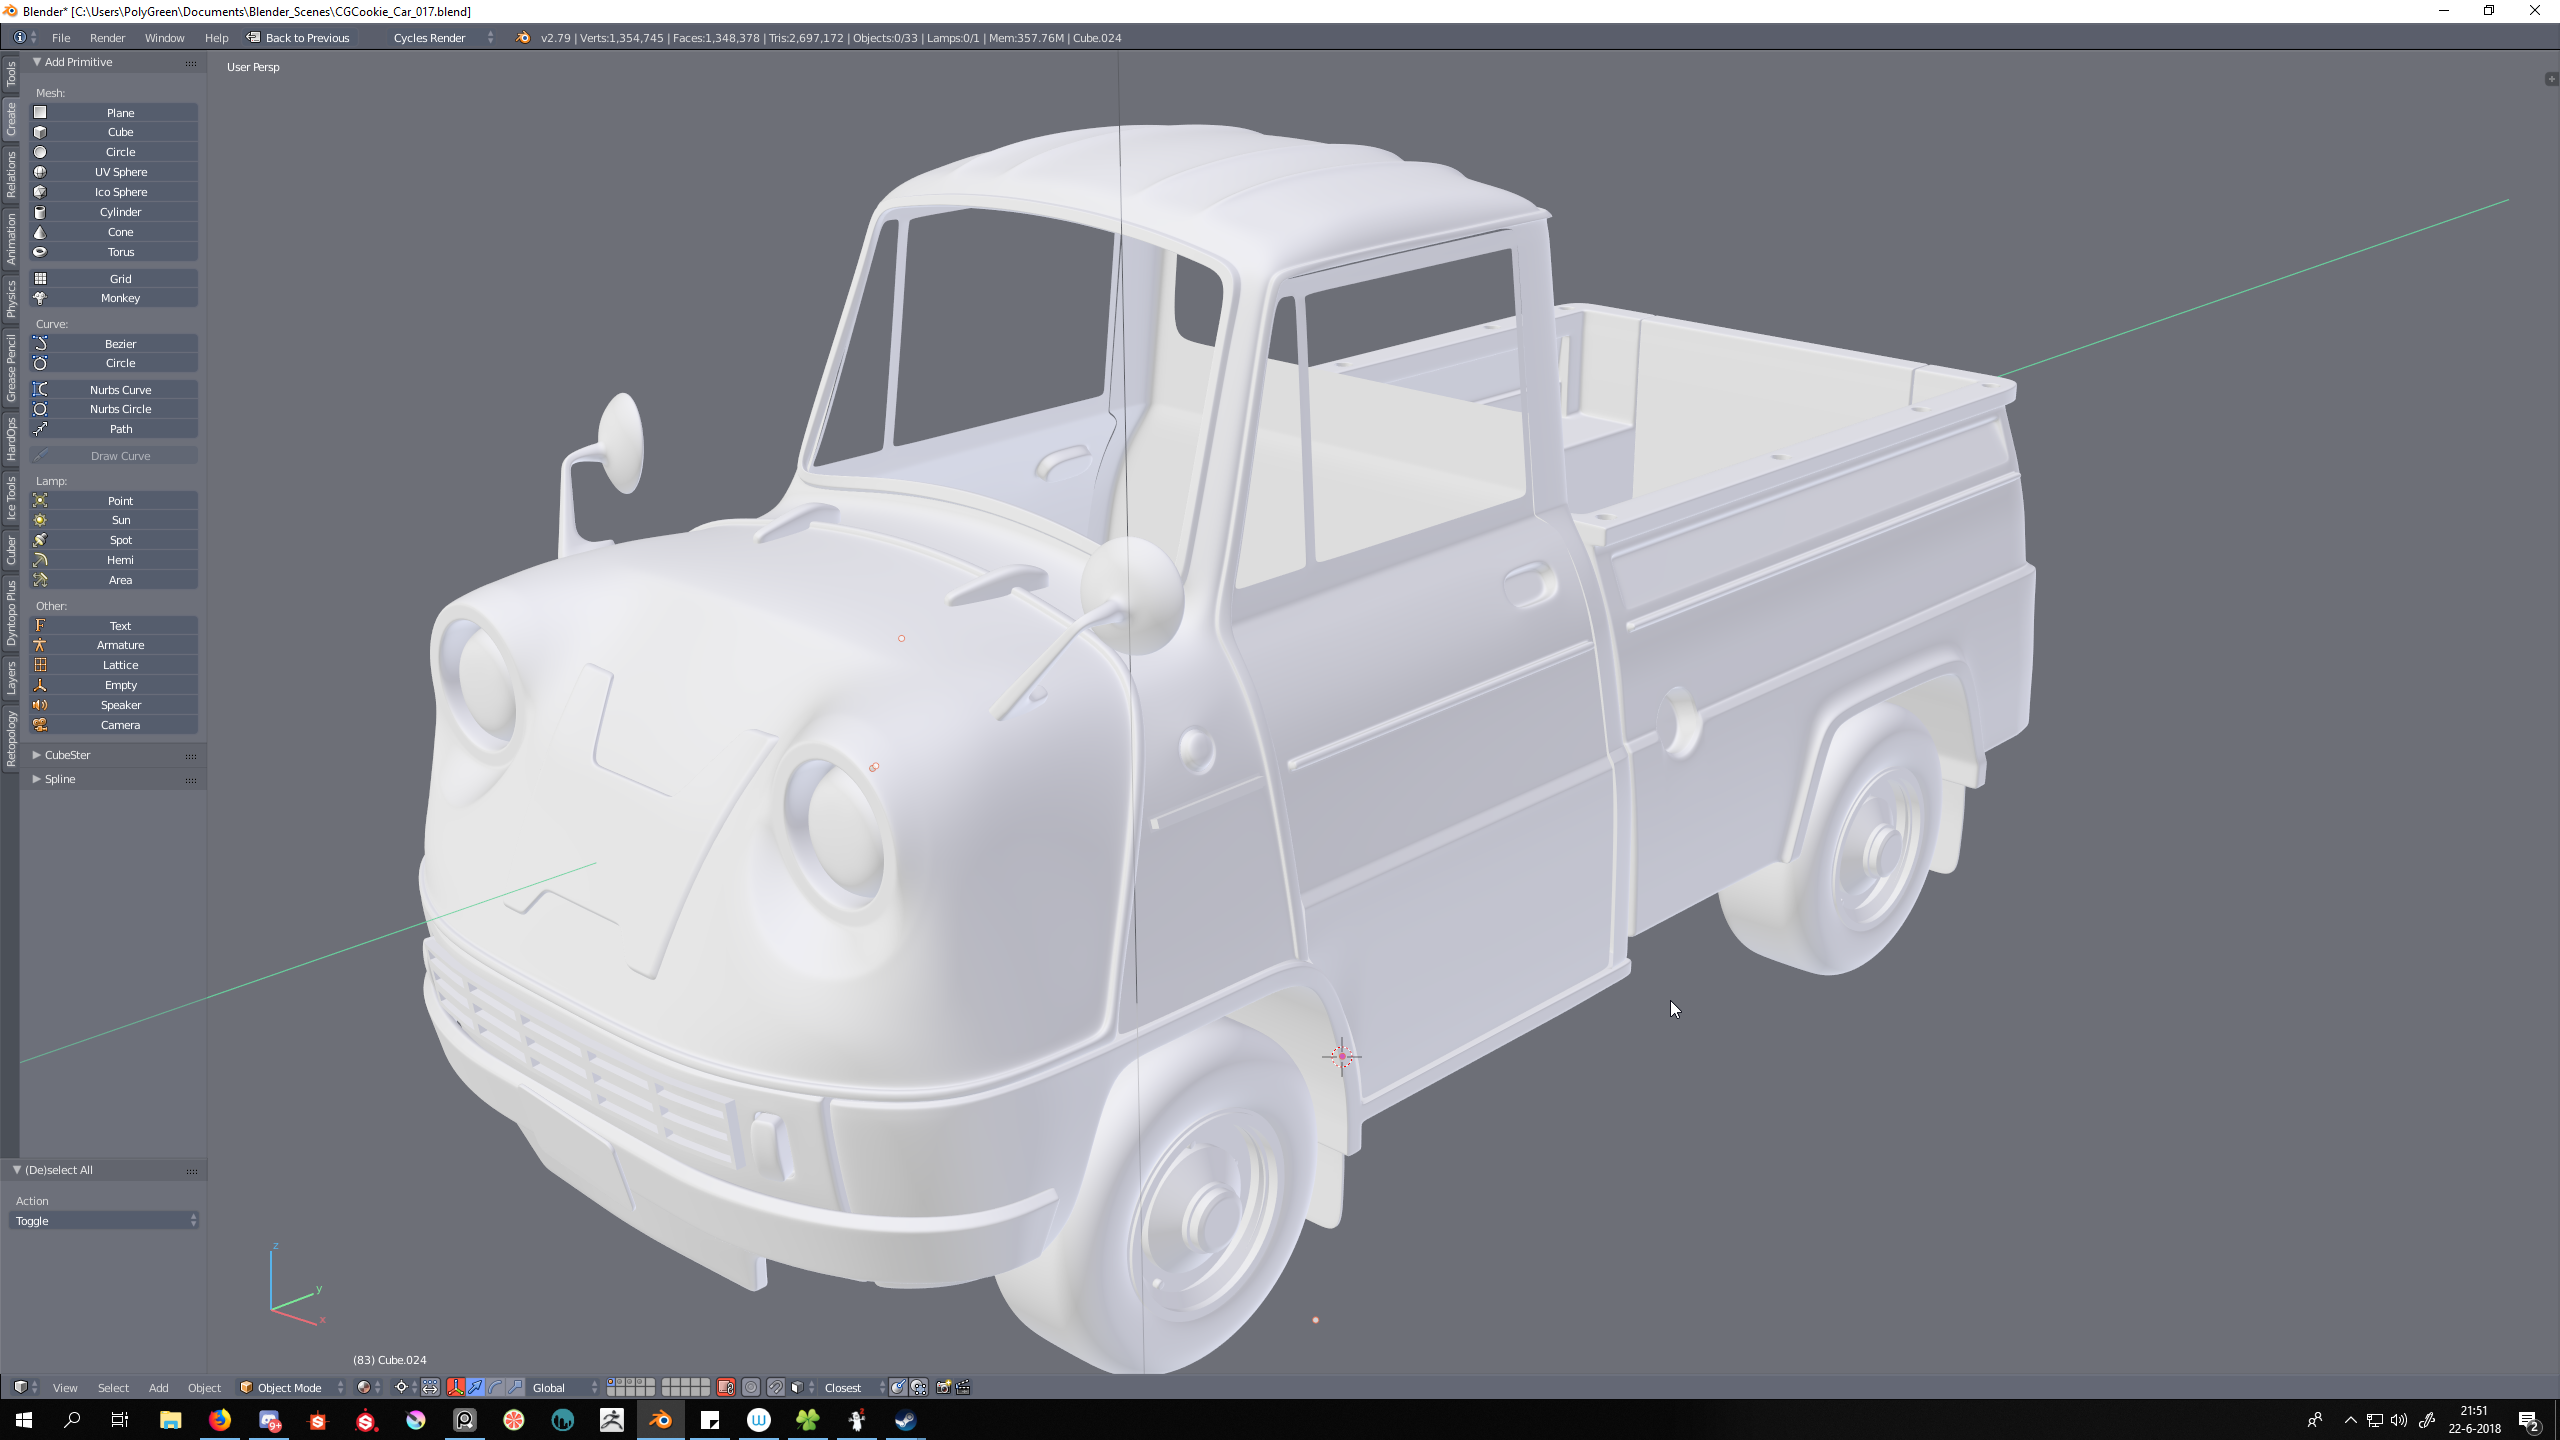Screen dimensions: 2560x1440
Task: Click the OpenGL render animation clapper icon
Action: pos(963,1387)
